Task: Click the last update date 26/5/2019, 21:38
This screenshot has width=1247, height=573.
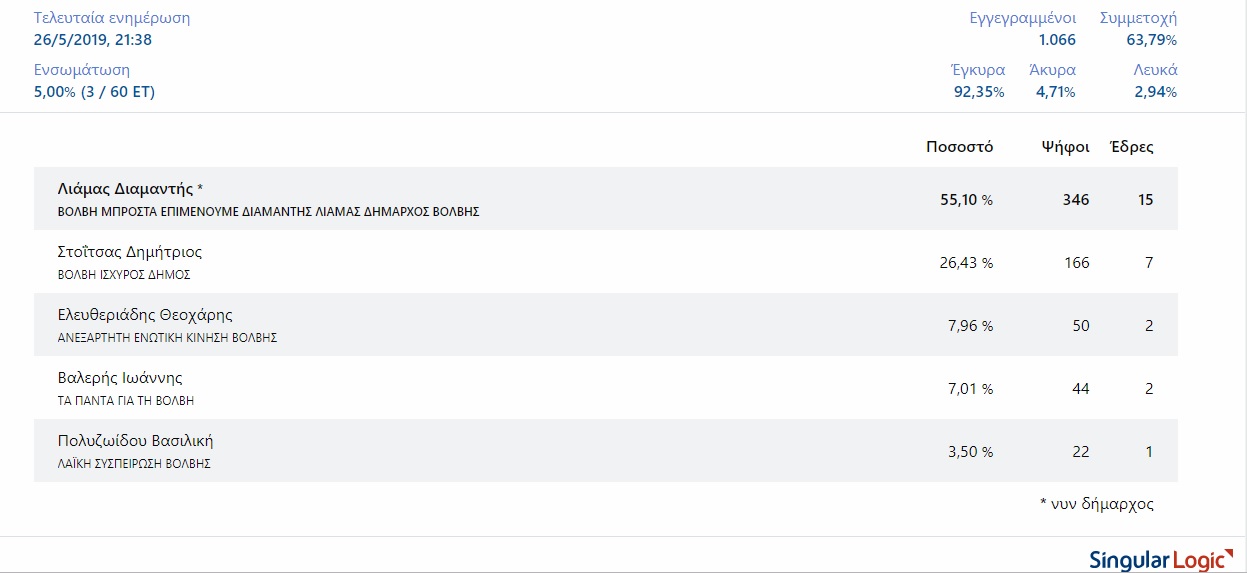Action: 93,40
